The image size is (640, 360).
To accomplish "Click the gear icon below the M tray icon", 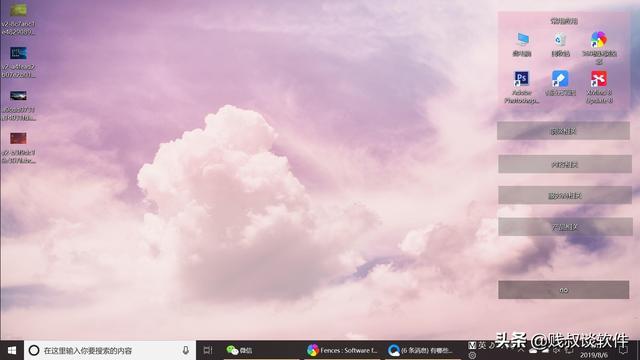I will (472, 355).
